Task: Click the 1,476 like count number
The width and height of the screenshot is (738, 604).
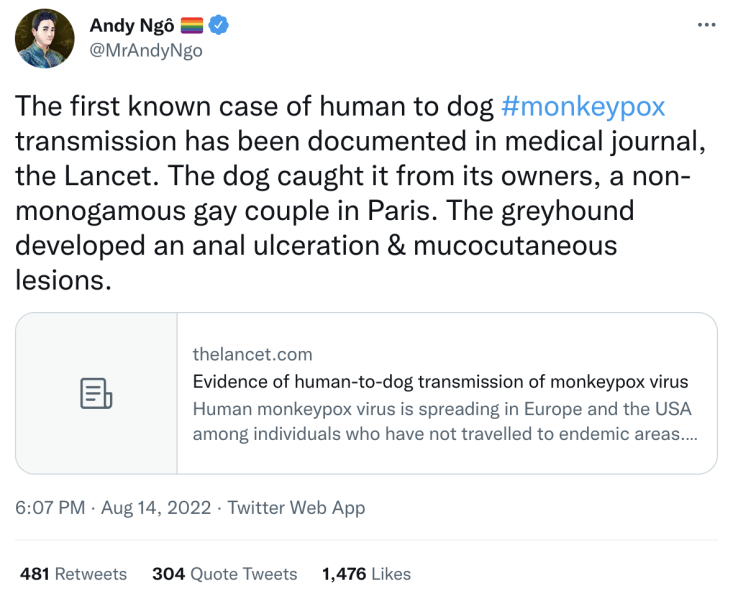Action: (x=344, y=574)
